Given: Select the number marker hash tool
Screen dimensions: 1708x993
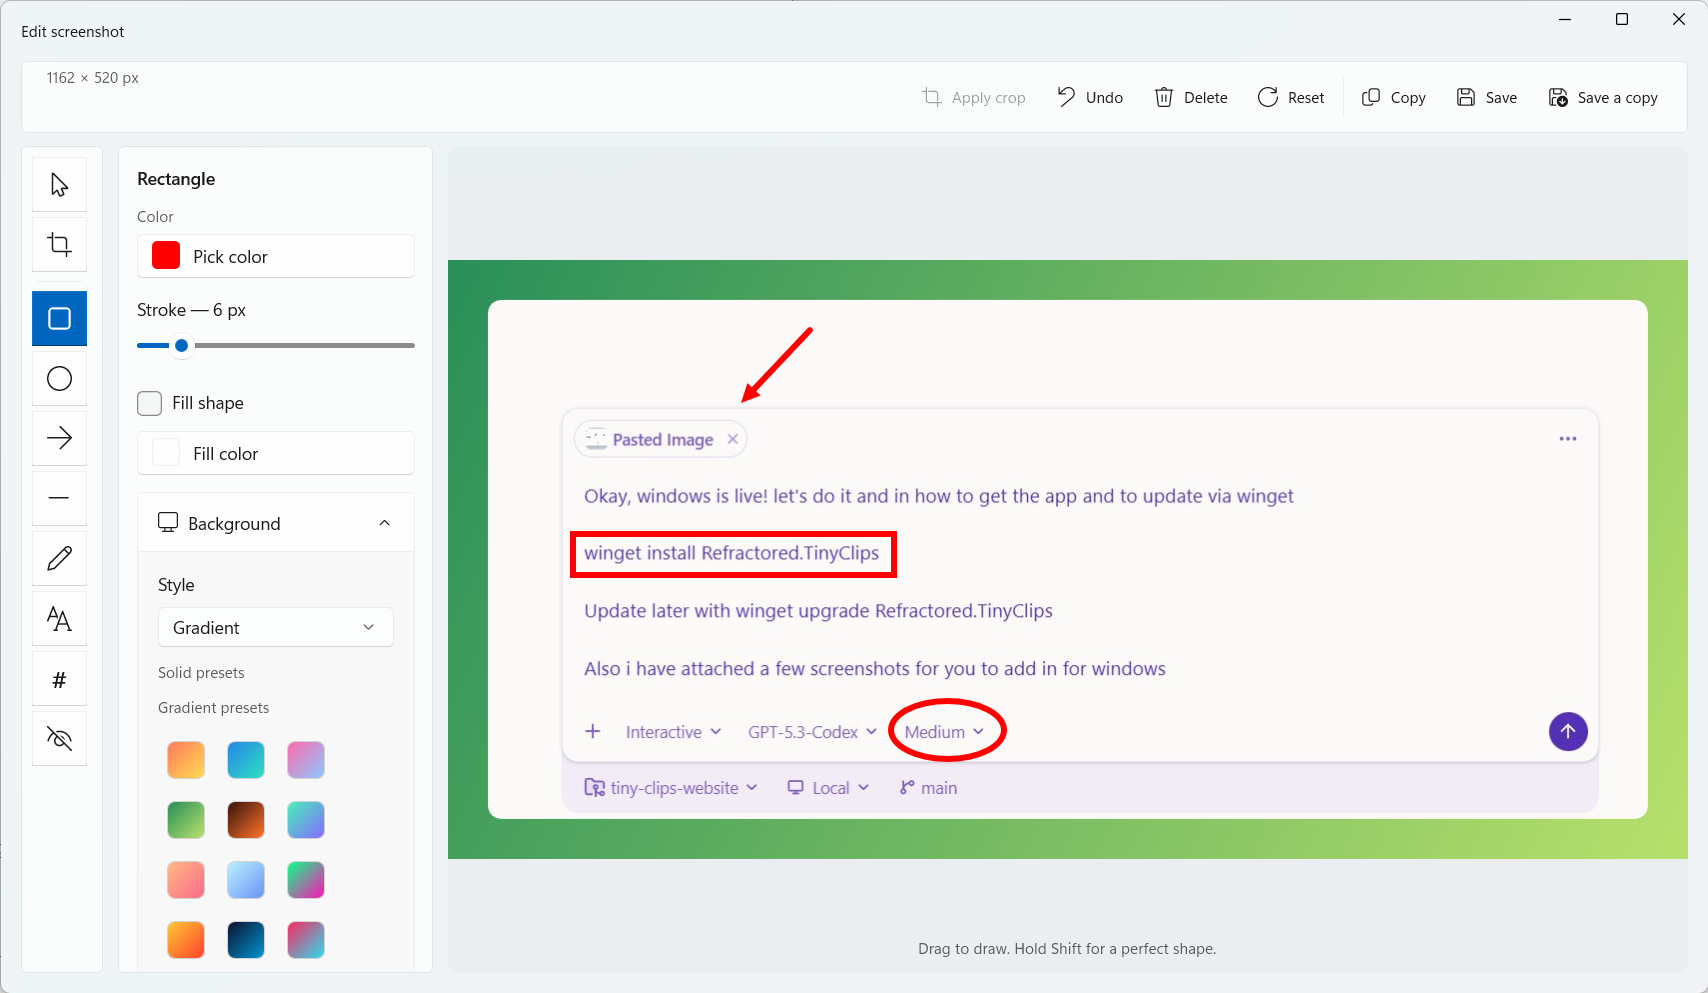Looking at the screenshot, I should pyautogui.click(x=60, y=680).
